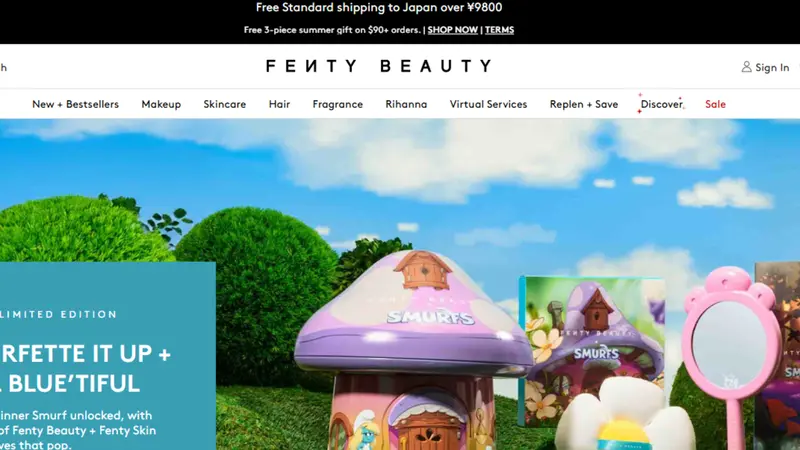Expand the Fragrance category
This screenshot has width=800, height=450.
[x=338, y=104]
